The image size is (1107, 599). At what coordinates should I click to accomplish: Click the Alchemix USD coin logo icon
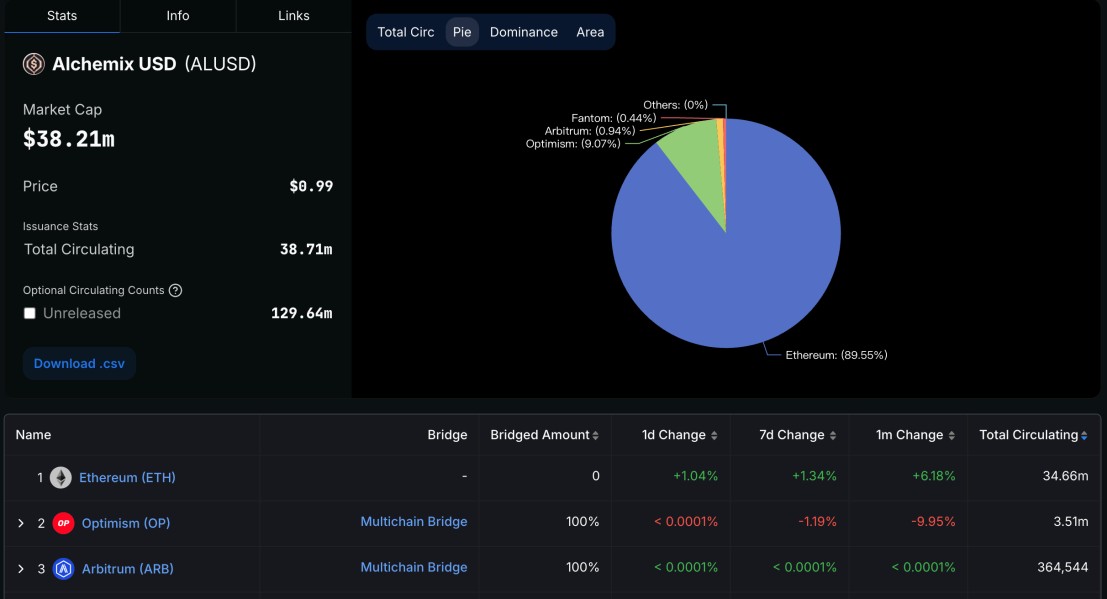34,64
